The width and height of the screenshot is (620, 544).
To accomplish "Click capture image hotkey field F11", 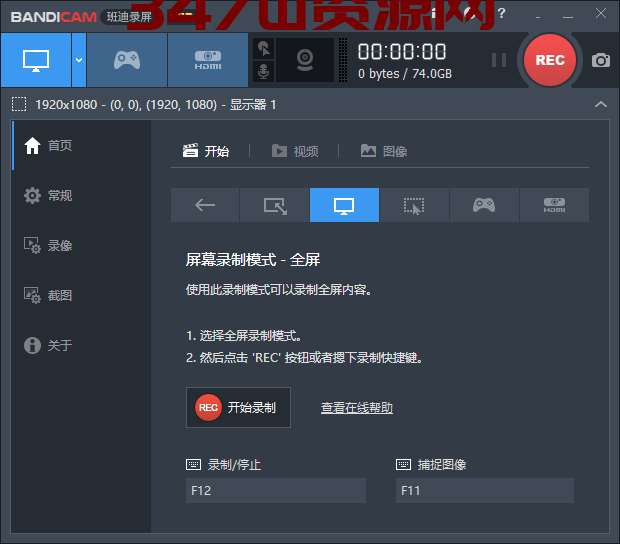I will point(485,491).
